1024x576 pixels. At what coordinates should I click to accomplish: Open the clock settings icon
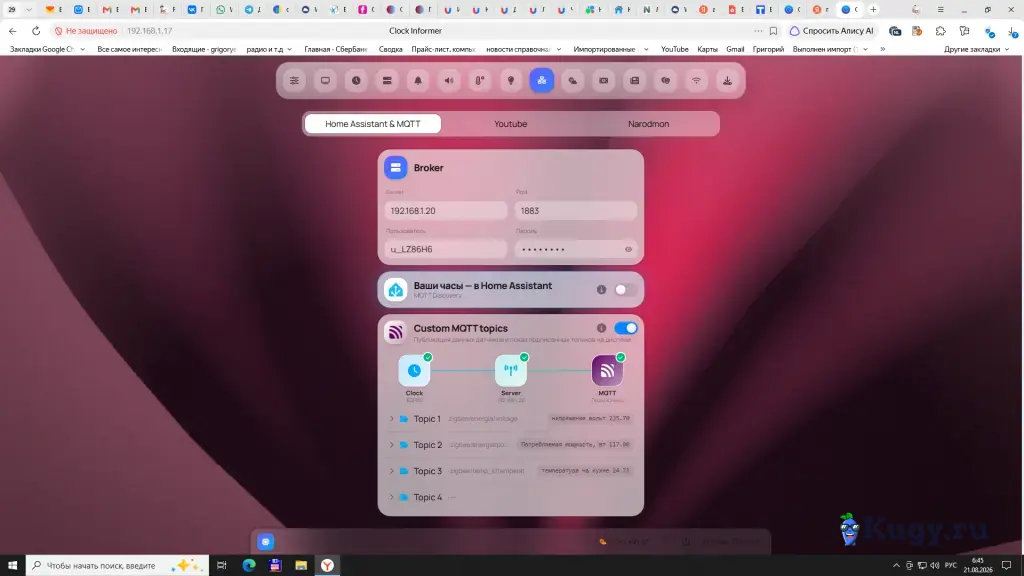356,80
